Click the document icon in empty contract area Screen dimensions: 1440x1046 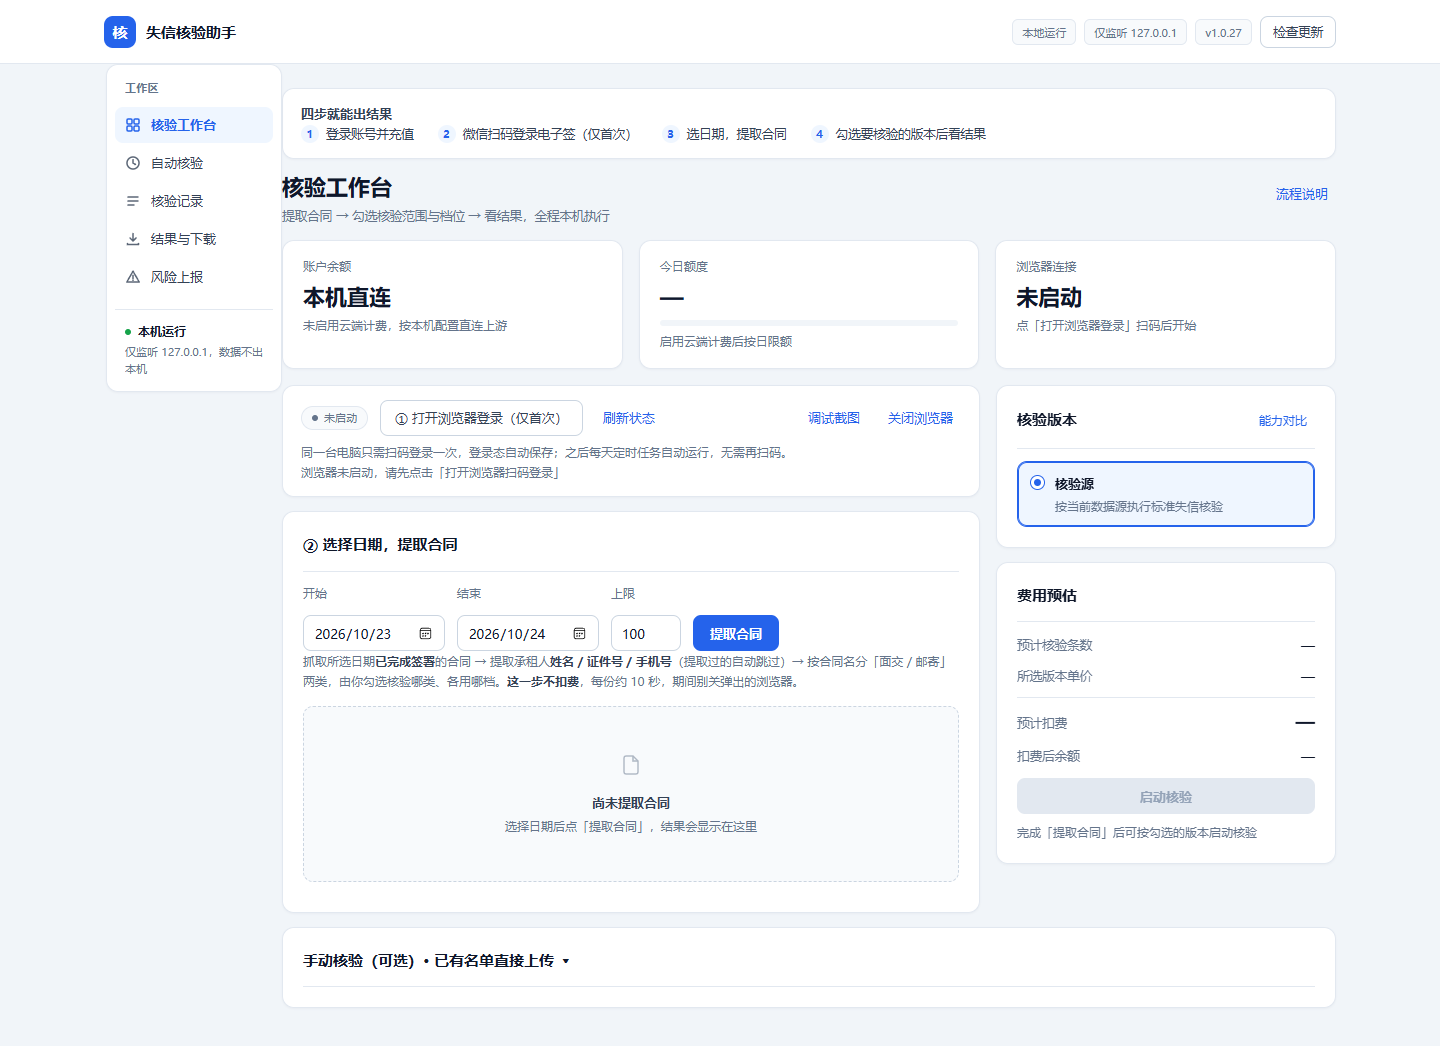(x=631, y=765)
